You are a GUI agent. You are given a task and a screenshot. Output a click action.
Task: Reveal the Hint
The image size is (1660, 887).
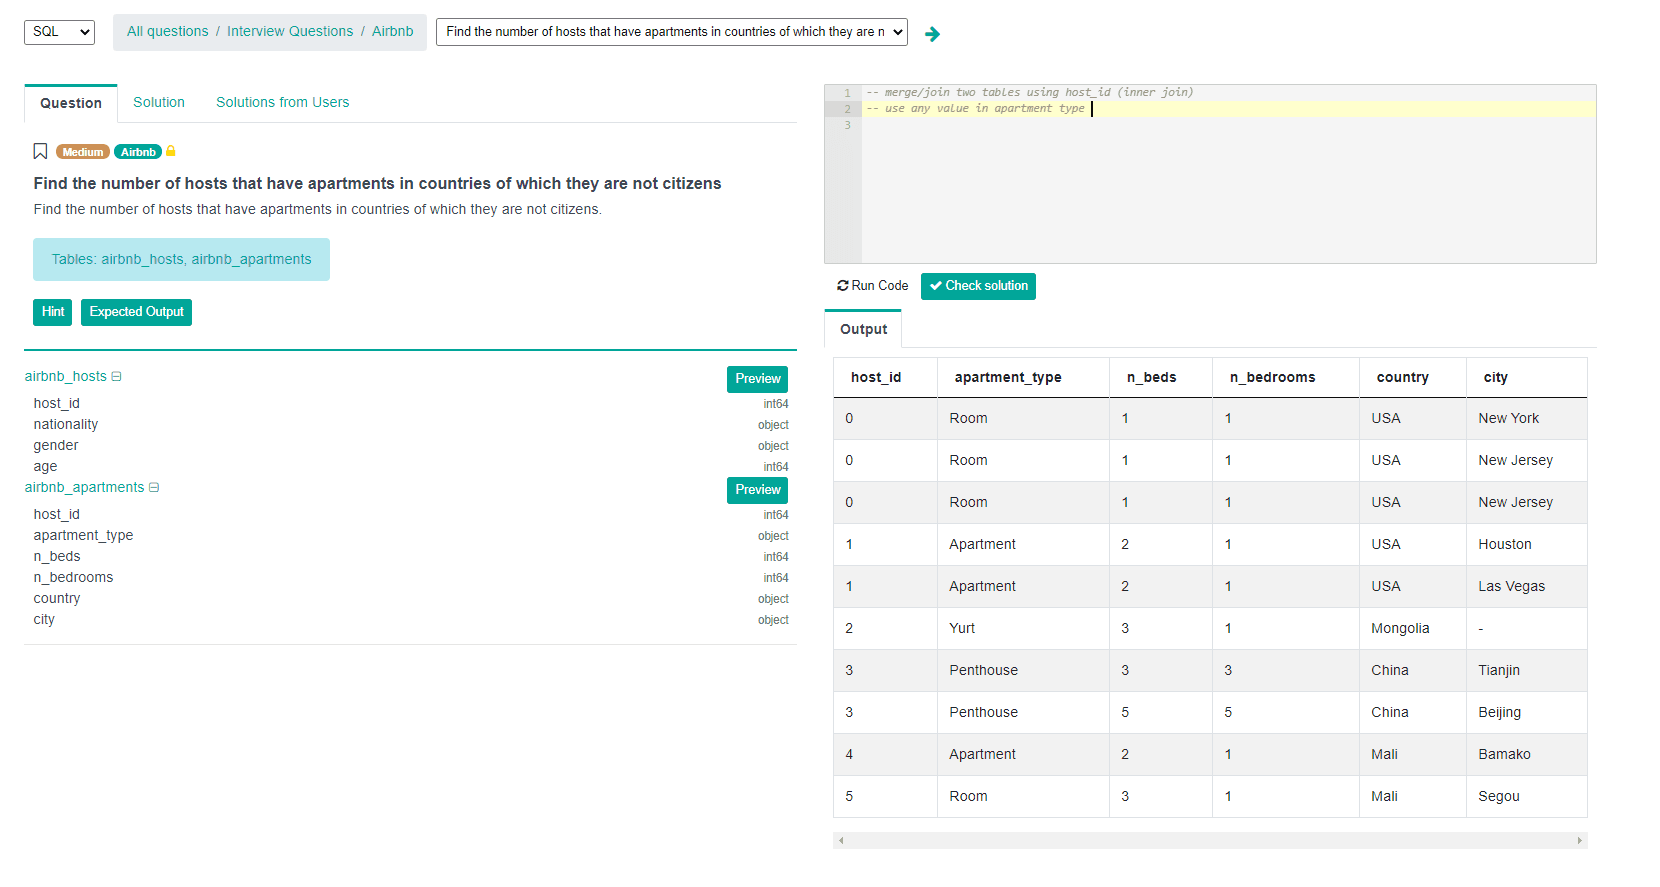(x=52, y=312)
